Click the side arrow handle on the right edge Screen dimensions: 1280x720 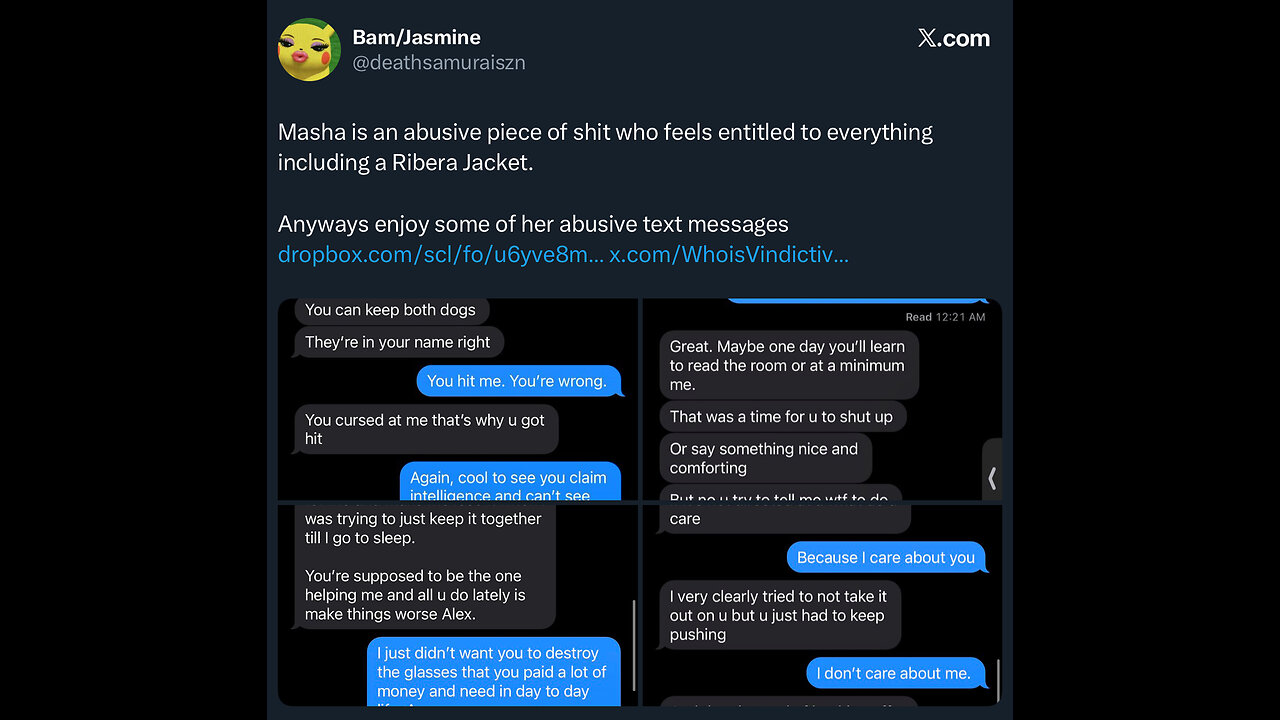pyautogui.click(x=992, y=478)
